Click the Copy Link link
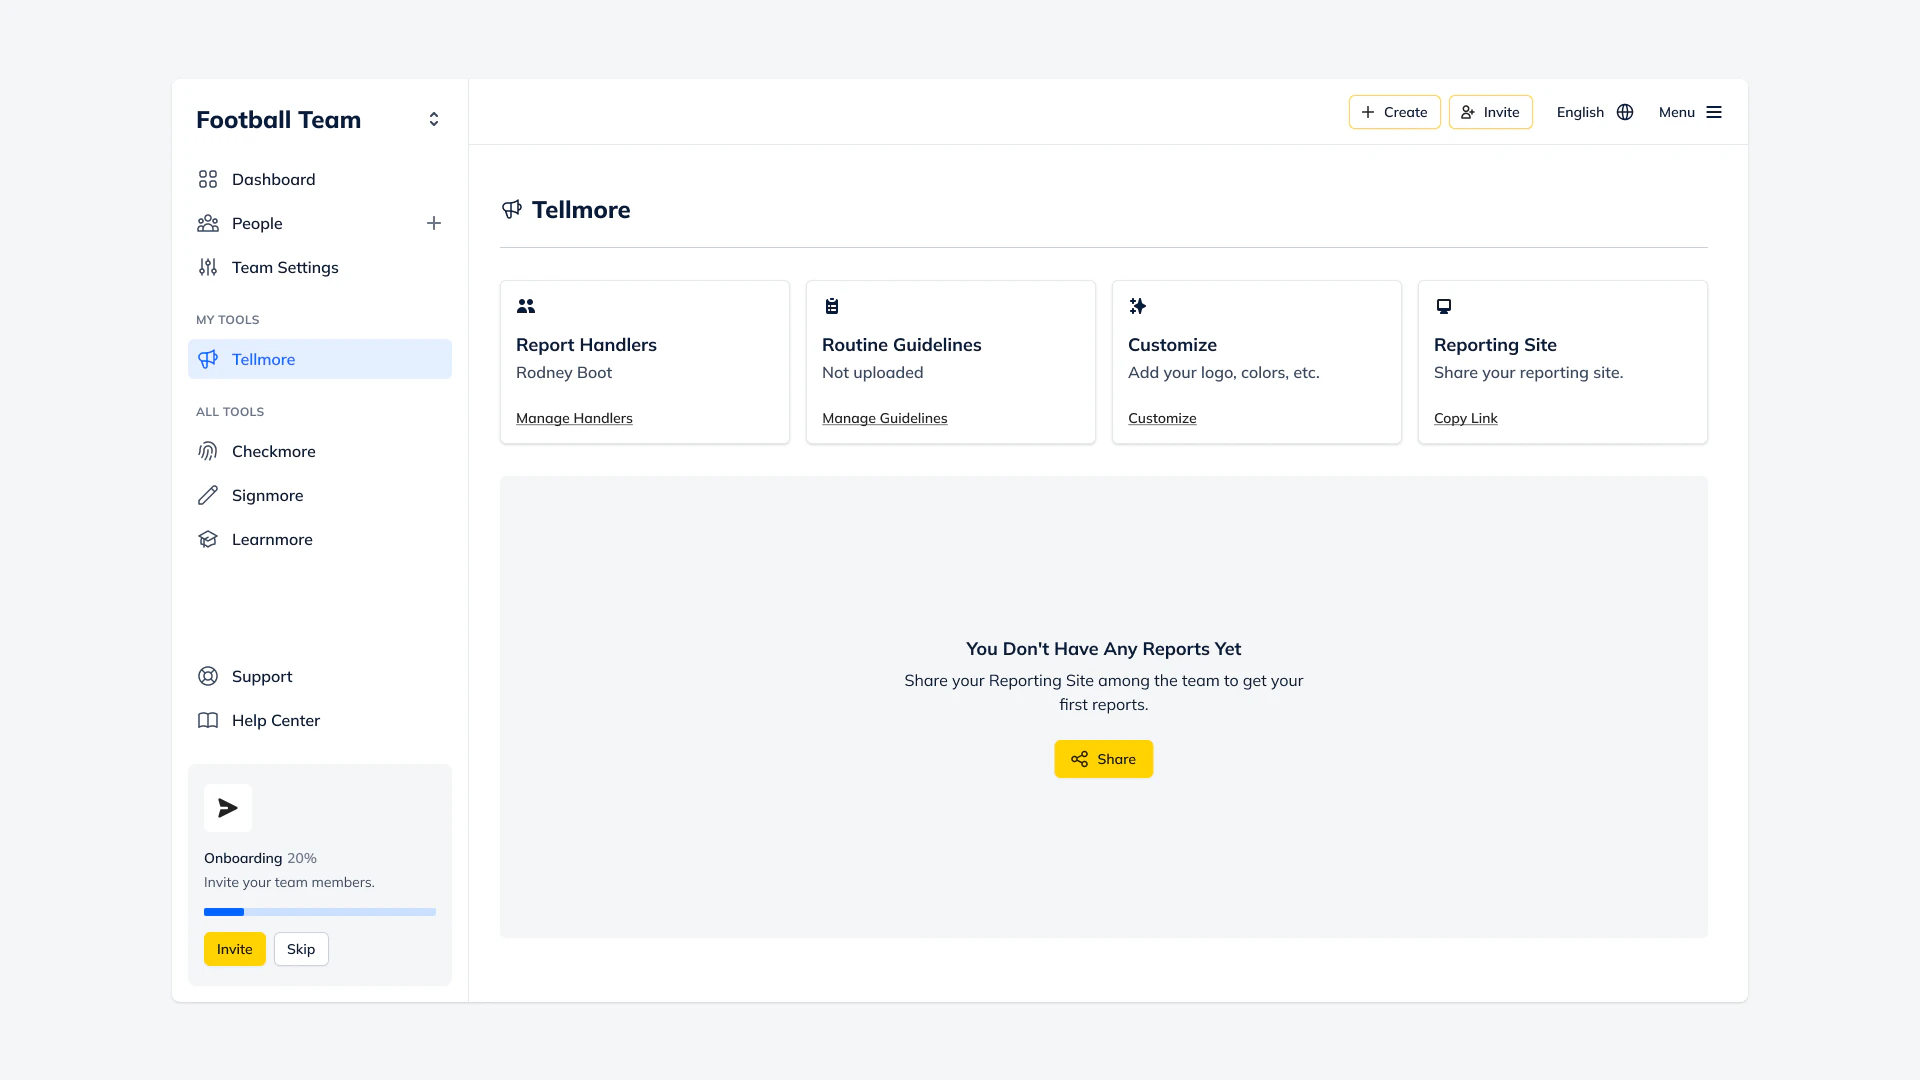 tap(1466, 418)
